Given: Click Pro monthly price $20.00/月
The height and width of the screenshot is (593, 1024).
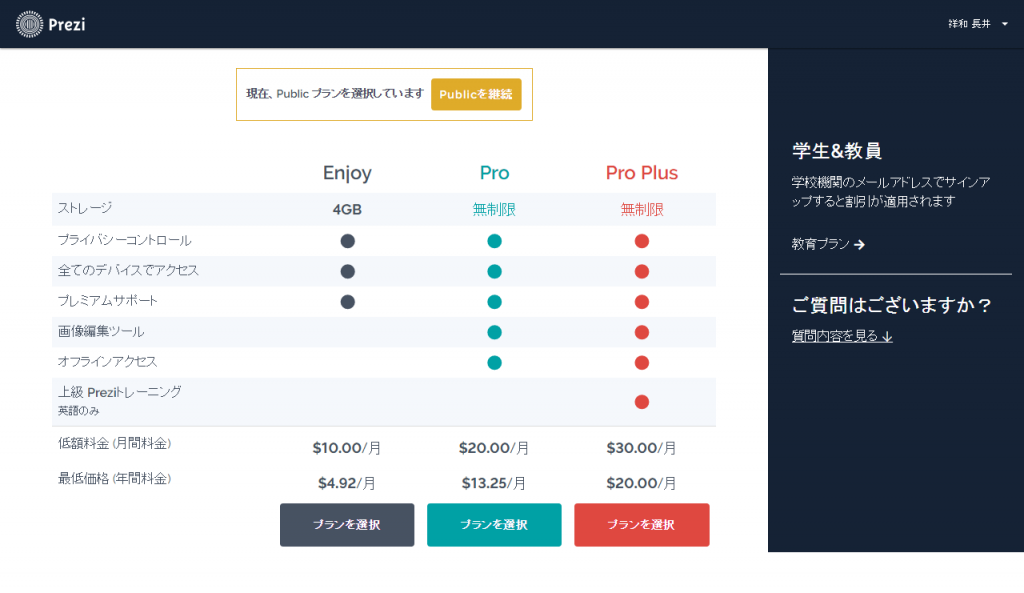Looking at the screenshot, I should pos(494,448).
